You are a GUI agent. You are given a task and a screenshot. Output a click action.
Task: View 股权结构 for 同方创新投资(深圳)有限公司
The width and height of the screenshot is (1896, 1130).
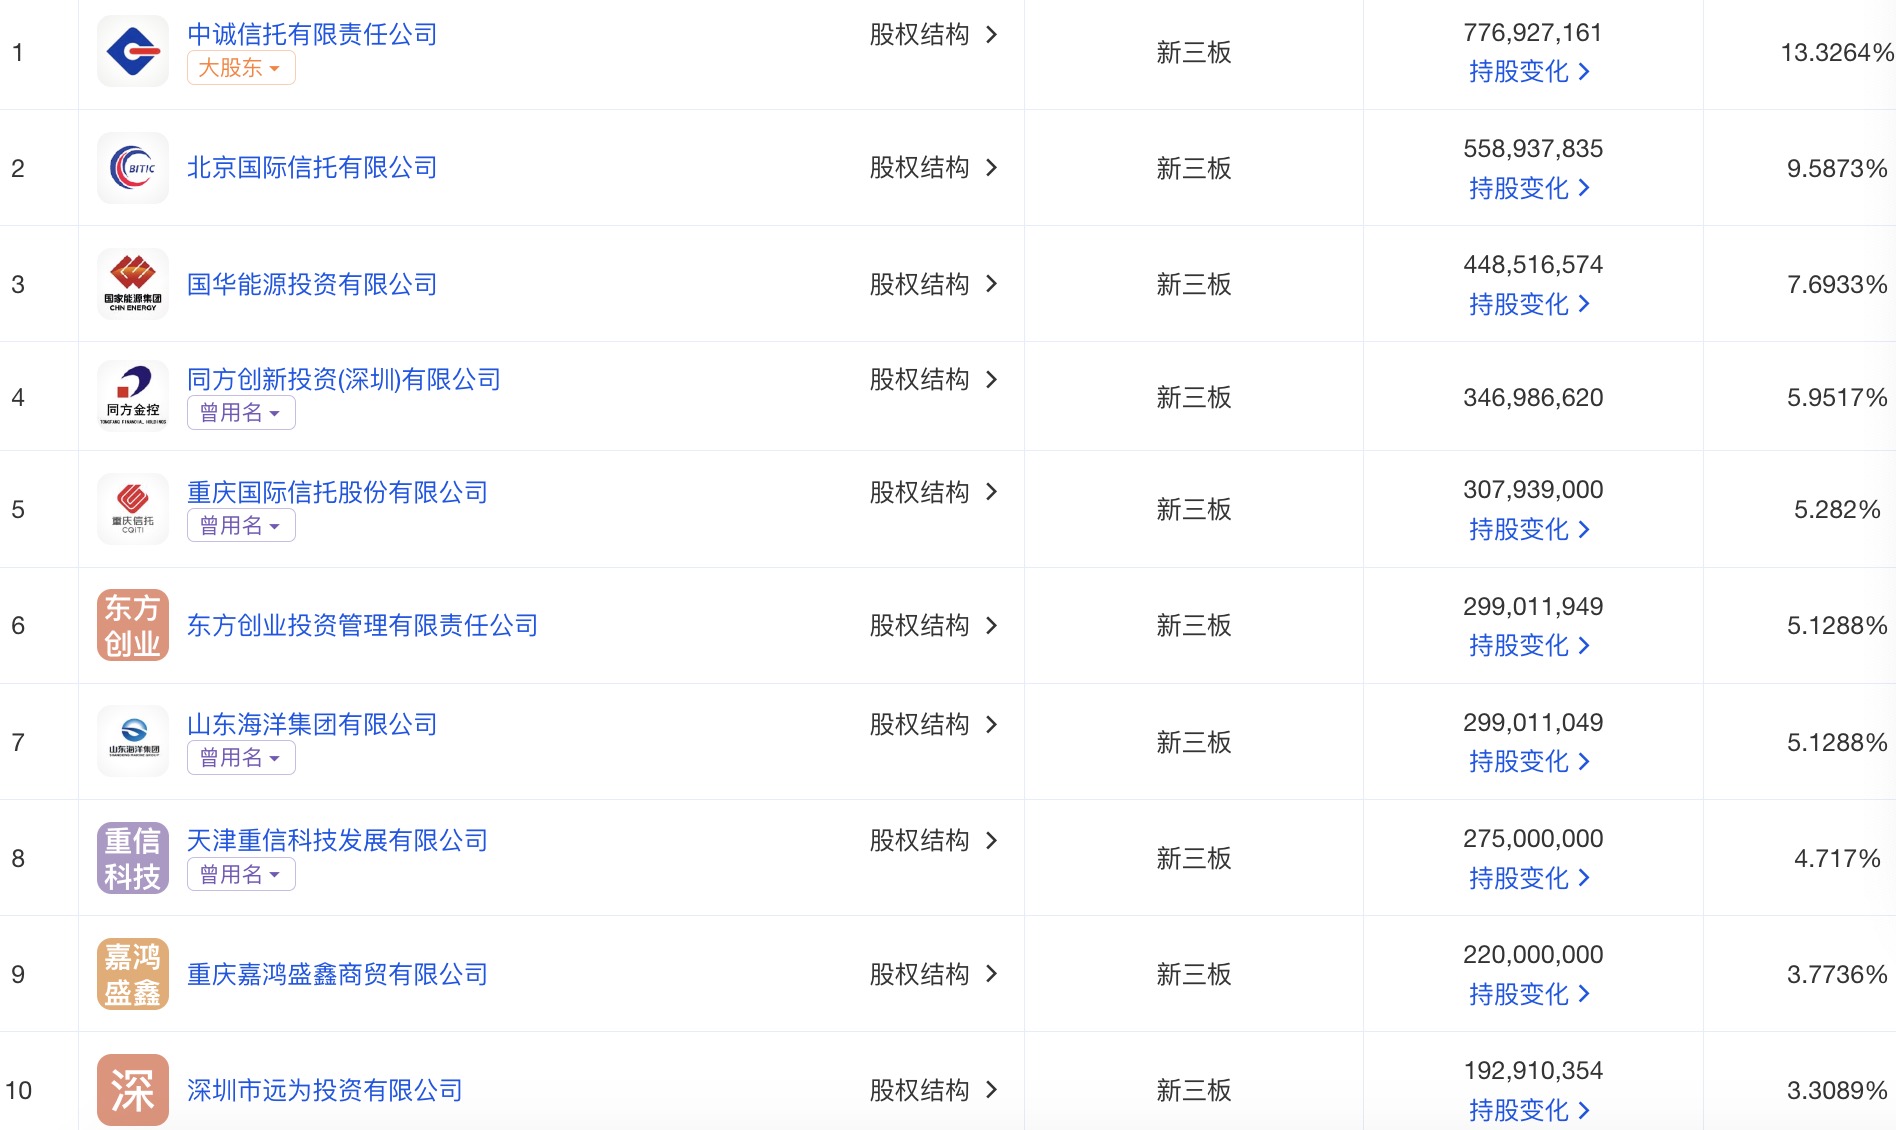[x=934, y=379]
